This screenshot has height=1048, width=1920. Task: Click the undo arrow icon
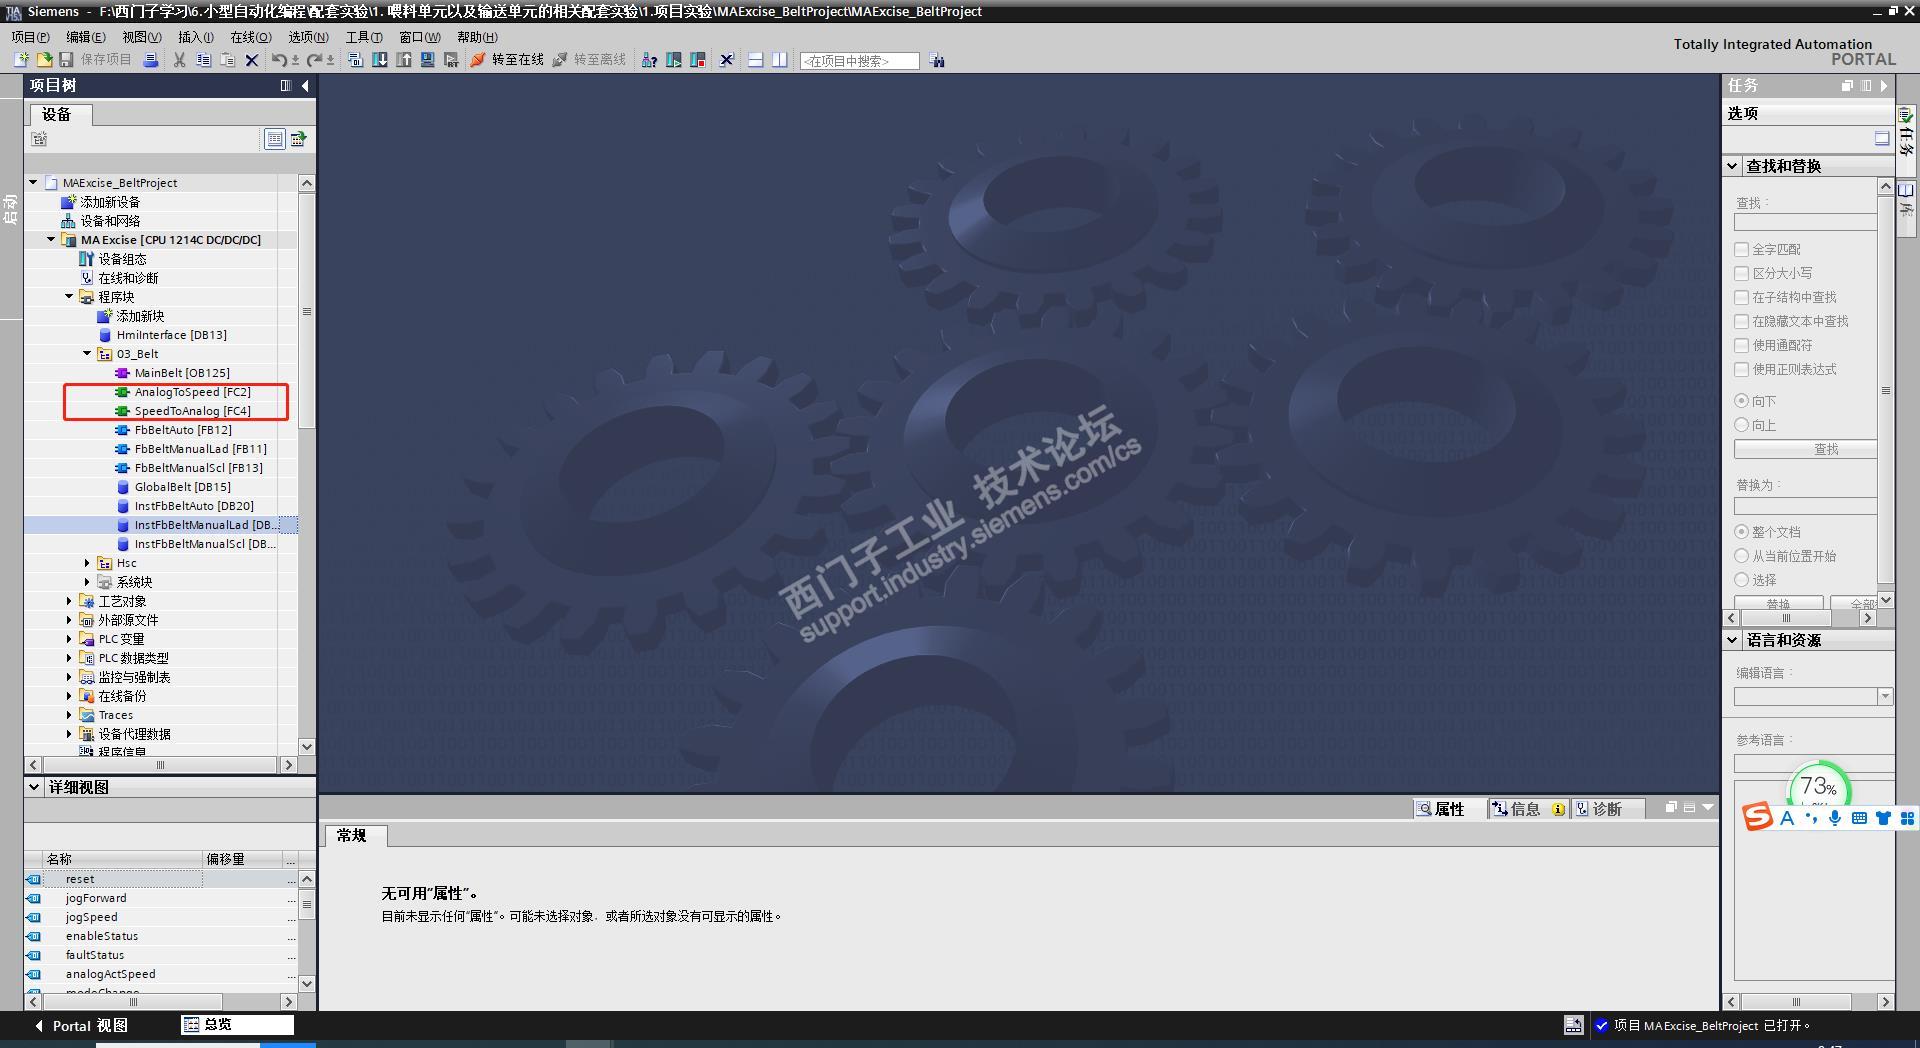click(x=279, y=60)
